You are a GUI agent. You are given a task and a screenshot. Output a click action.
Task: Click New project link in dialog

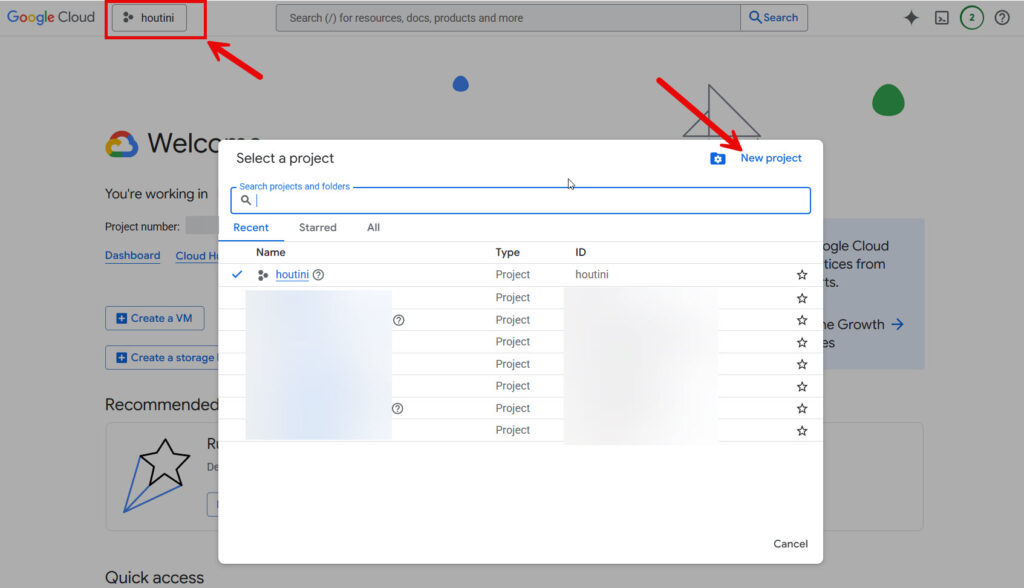click(771, 158)
